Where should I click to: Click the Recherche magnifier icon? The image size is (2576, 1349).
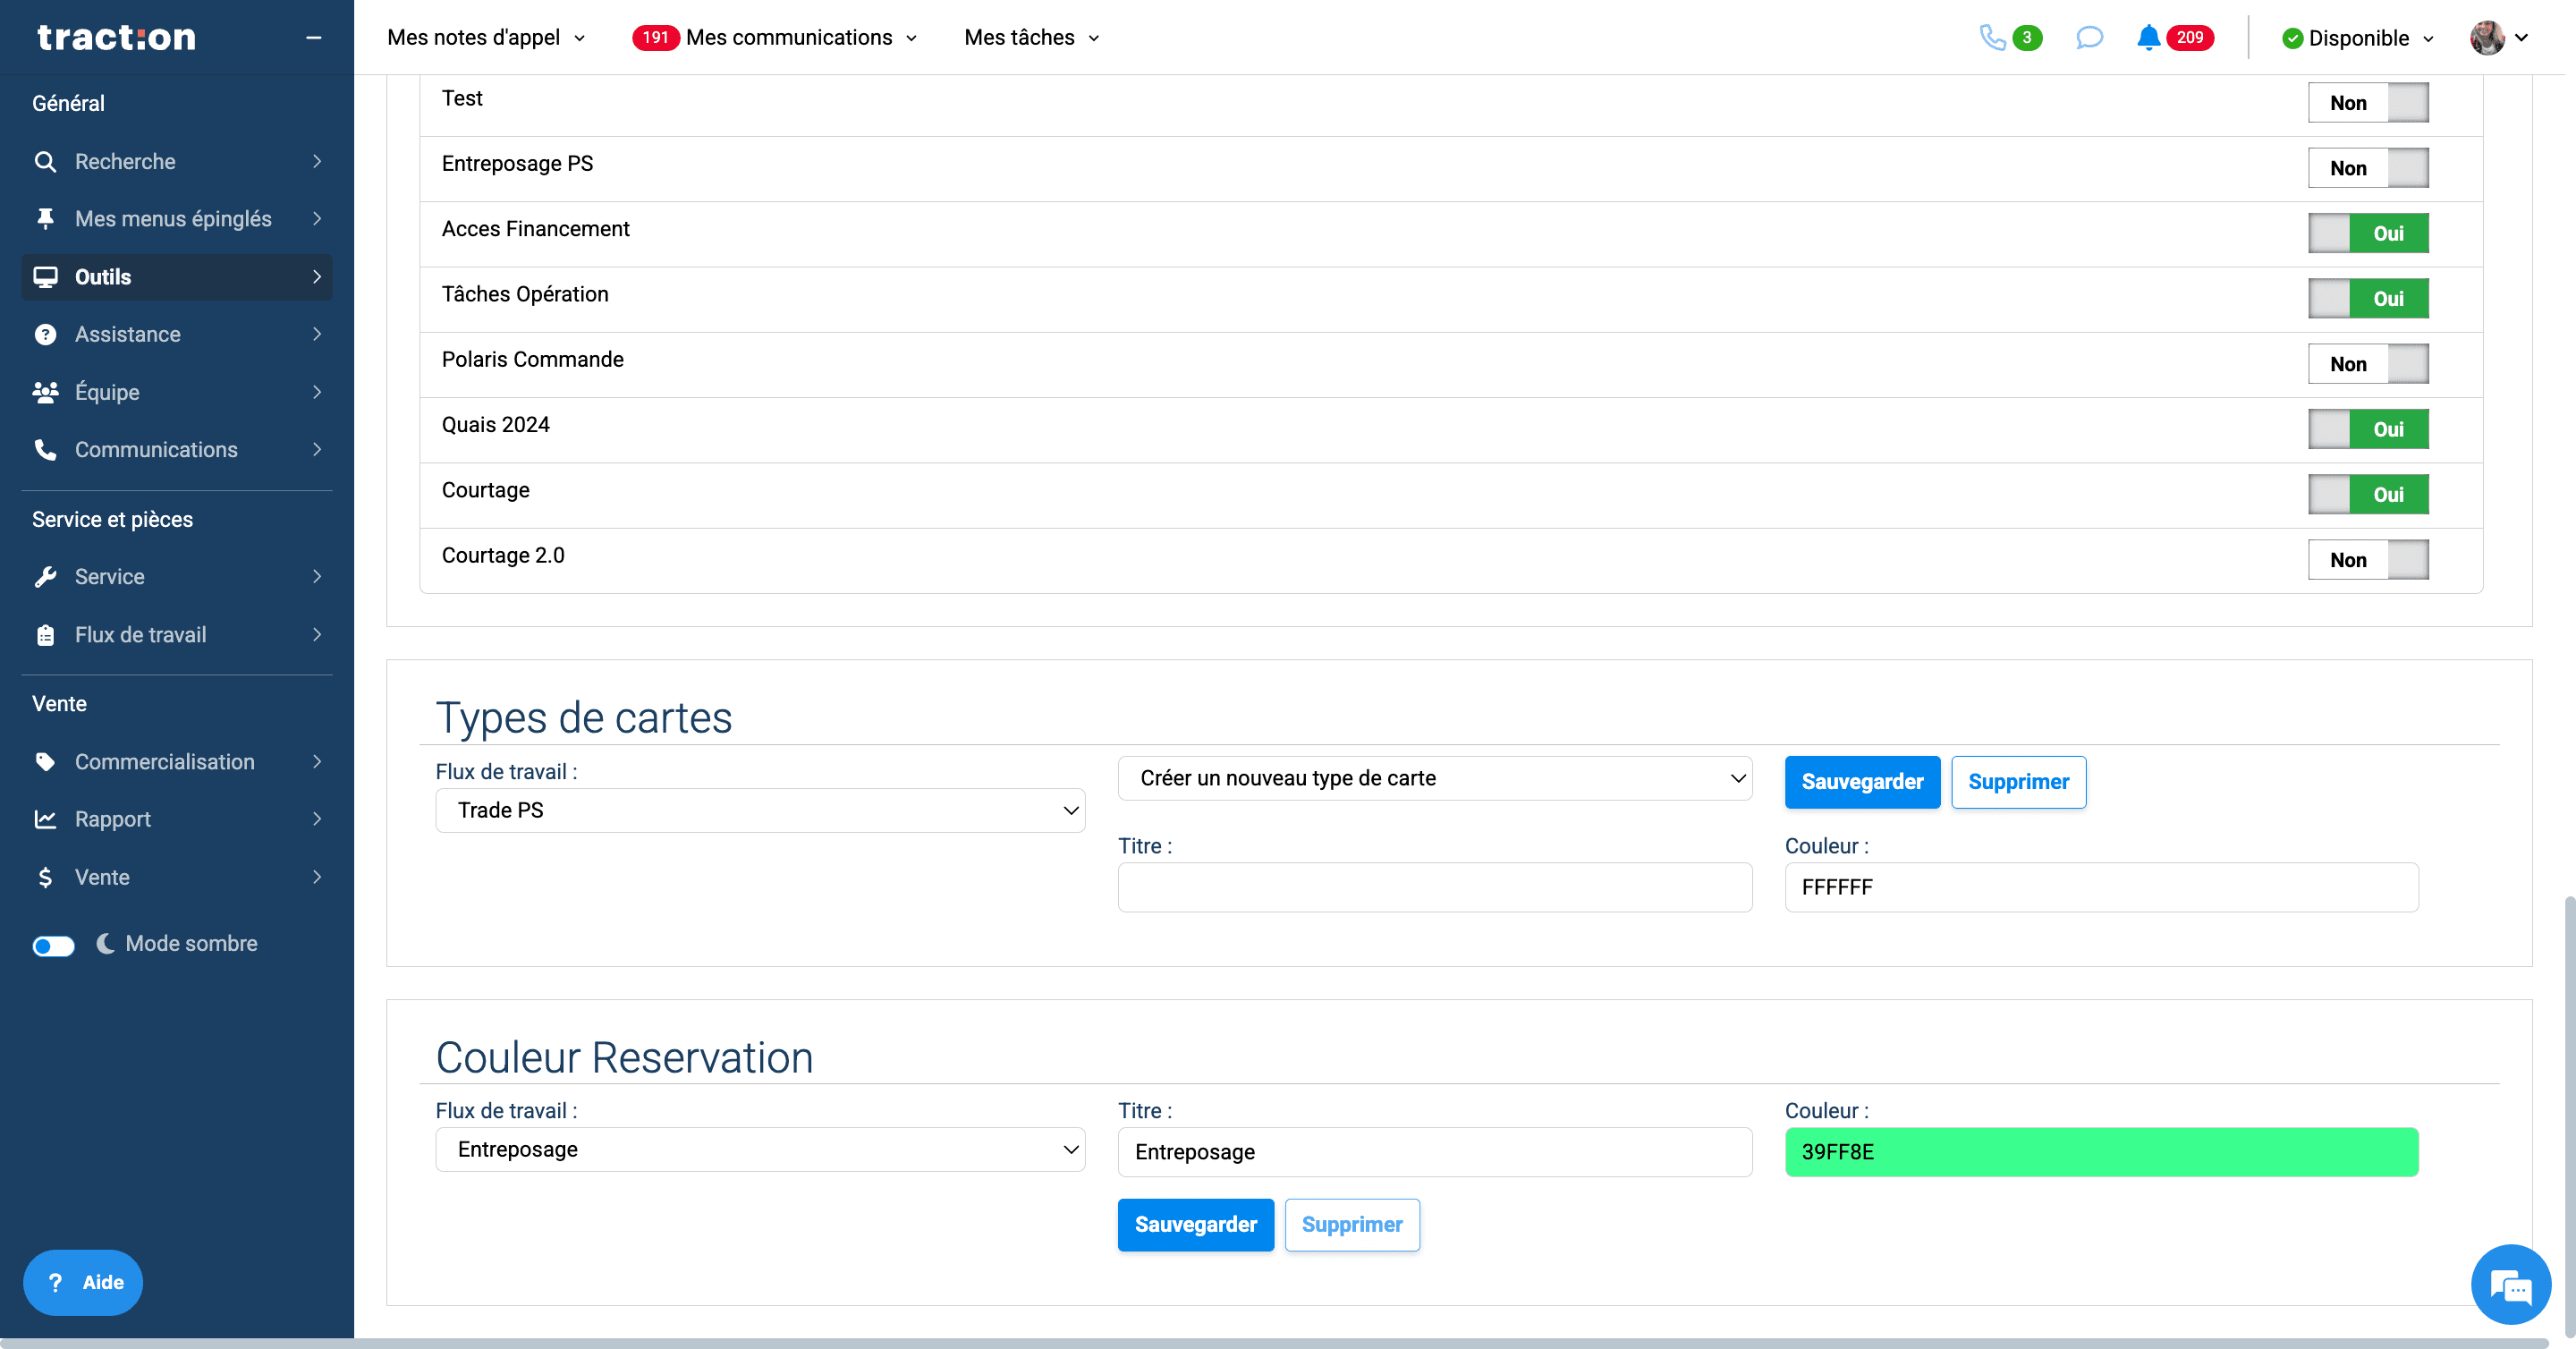[x=45, y=162]
